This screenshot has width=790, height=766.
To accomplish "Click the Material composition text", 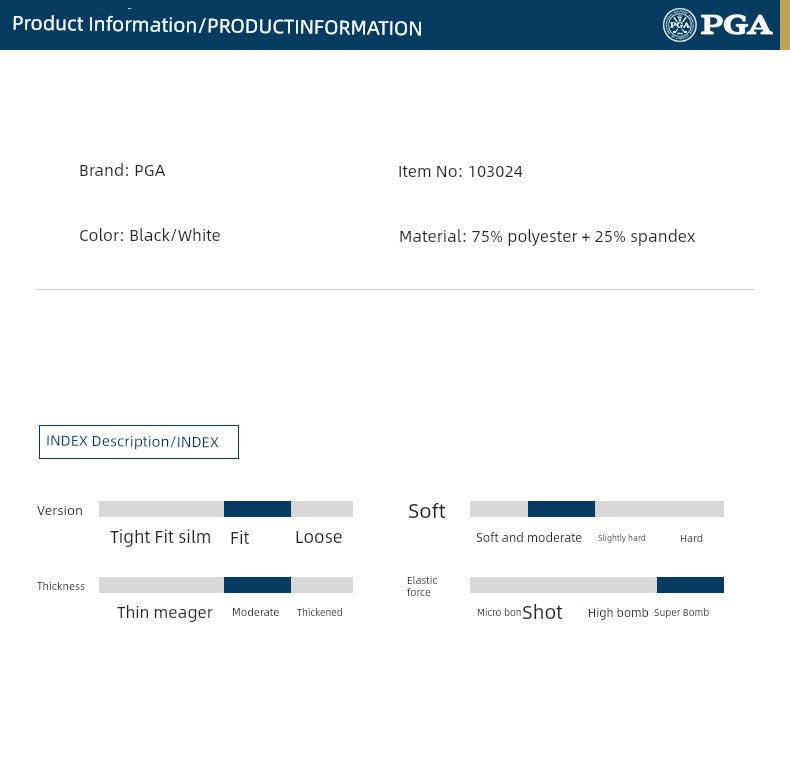I will pos(546,237).
